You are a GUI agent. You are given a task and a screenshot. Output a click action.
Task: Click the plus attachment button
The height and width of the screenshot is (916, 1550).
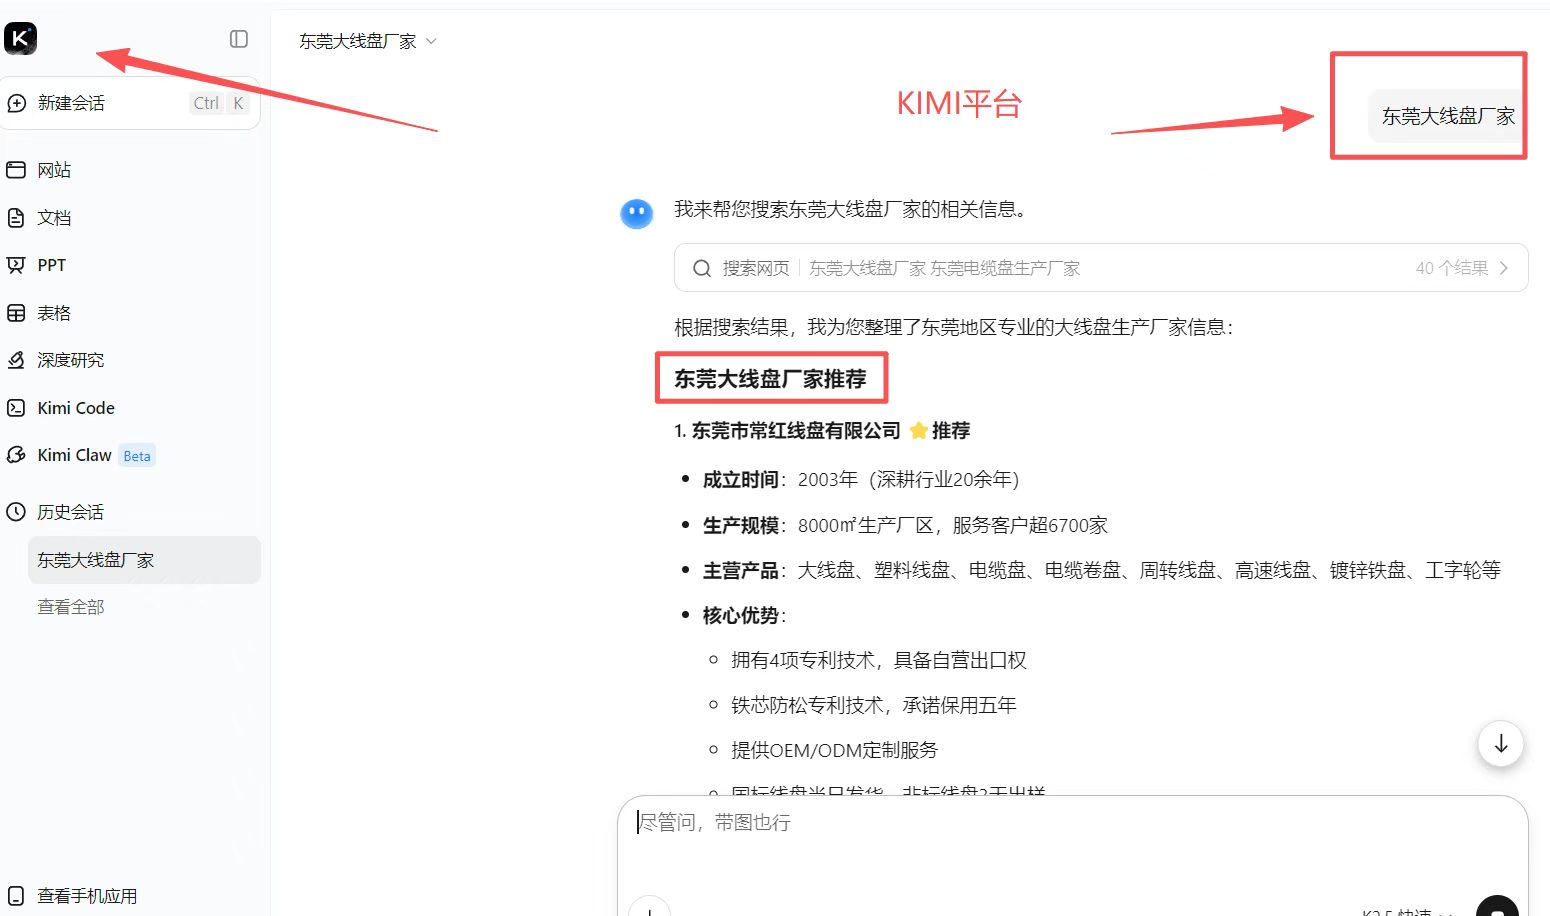[650, 910]
